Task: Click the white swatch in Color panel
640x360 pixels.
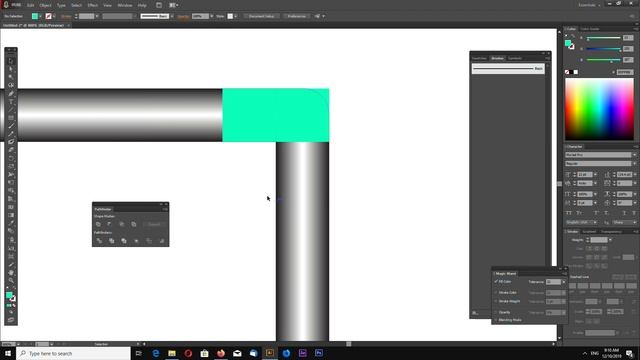Action: (x=576, y=72)
